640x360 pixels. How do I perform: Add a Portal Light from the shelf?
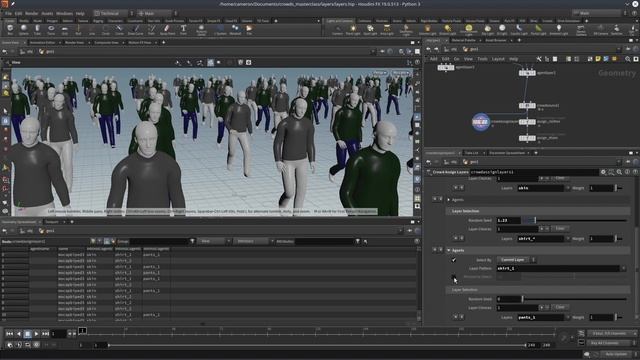(x=538, y=29)
